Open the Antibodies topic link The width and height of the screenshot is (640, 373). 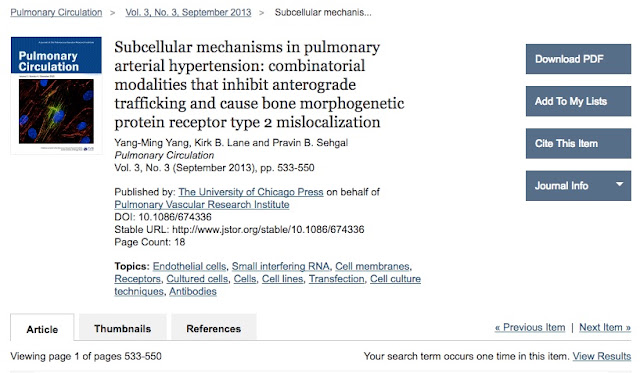point(193,291)
